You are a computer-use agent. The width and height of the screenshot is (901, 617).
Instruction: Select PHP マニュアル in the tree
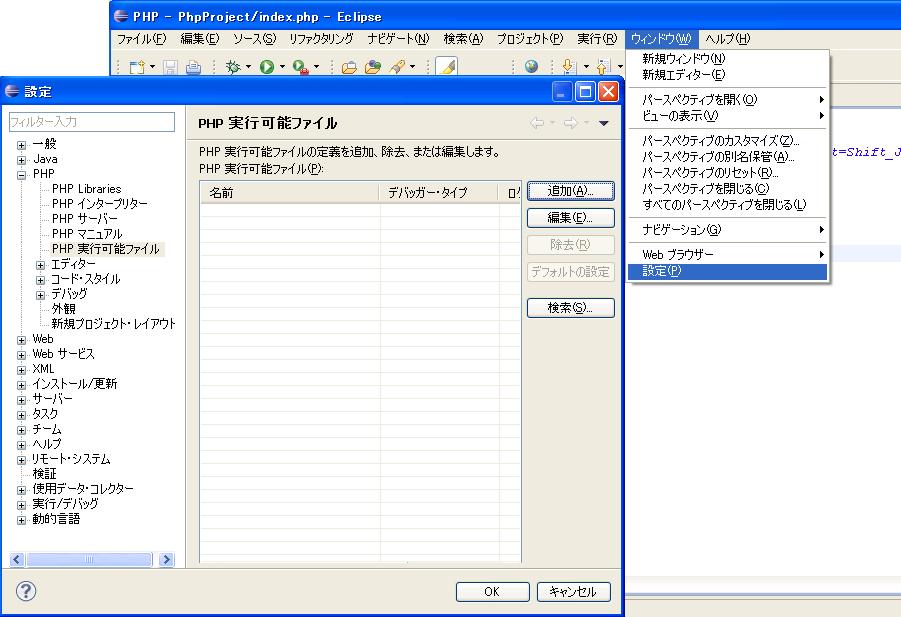click(87, 234)
